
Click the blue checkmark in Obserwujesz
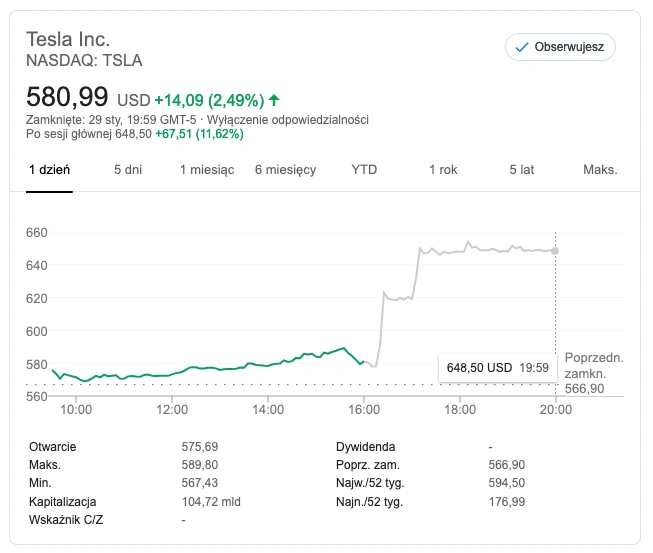click(522, 47)
